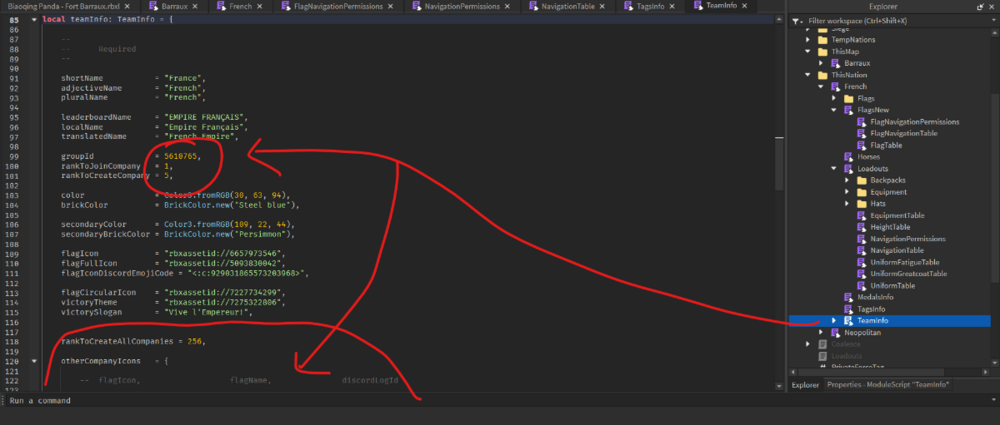Screen dimensions: 1000x425
Task: Open the MedalsInfo module script
Action: click(875, 297)
